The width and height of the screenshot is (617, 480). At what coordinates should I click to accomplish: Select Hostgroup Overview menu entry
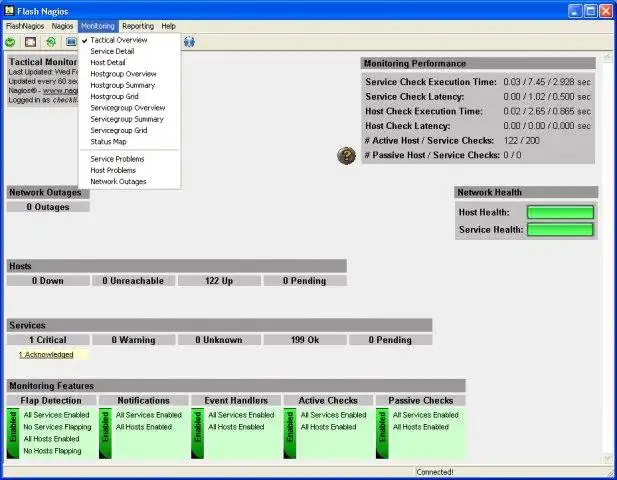point(129,74)
